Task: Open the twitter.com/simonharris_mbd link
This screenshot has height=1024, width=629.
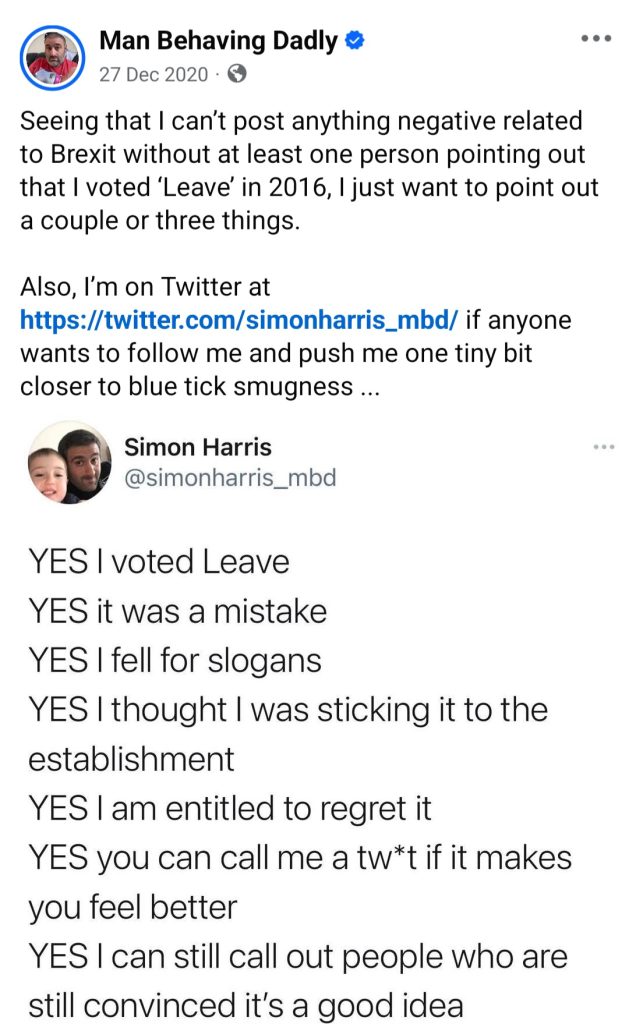Action: (240, 322)
